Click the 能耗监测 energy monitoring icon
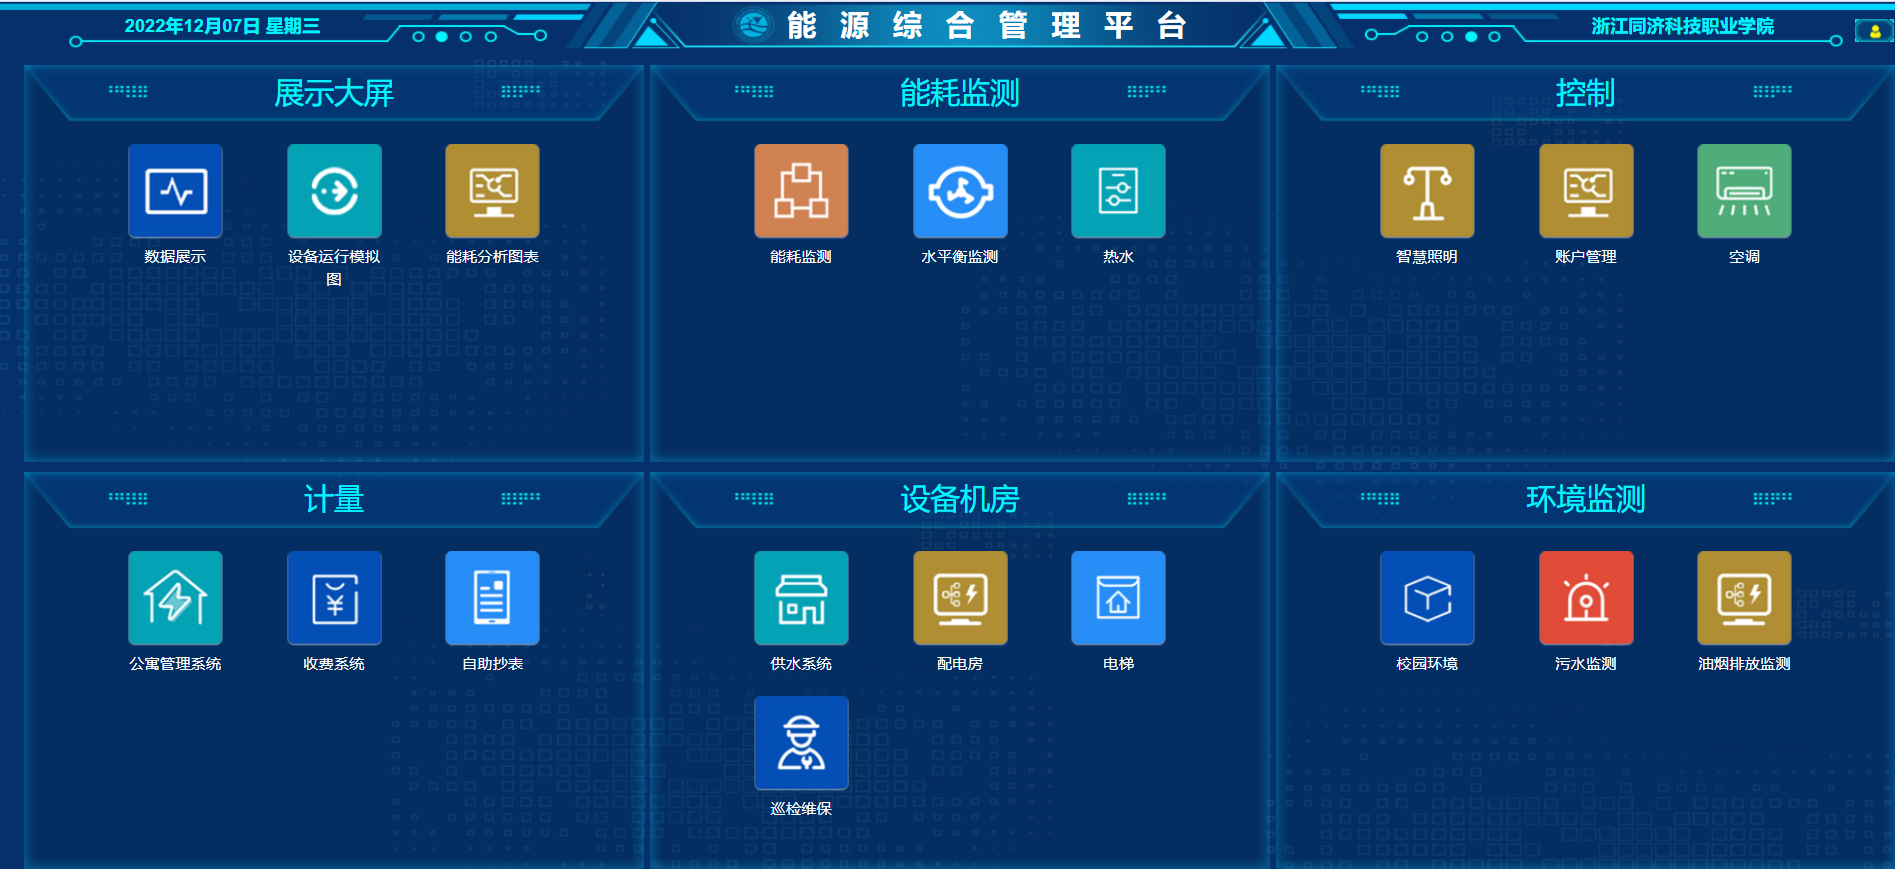The height and width of the screenshot is (869, 1895). point(801,191)
